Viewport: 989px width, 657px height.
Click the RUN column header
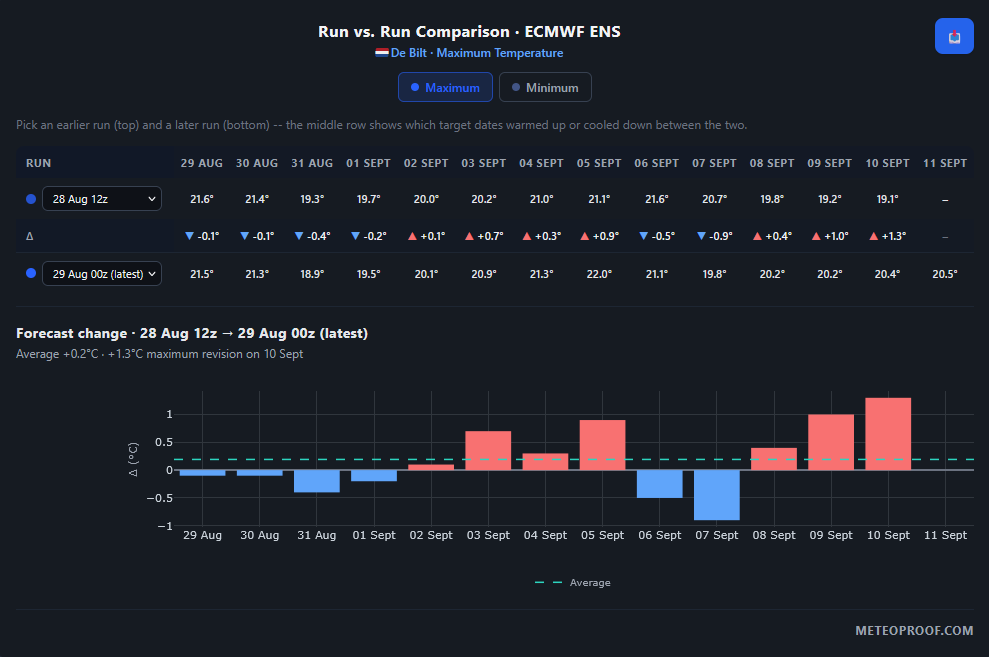(38, 163)
